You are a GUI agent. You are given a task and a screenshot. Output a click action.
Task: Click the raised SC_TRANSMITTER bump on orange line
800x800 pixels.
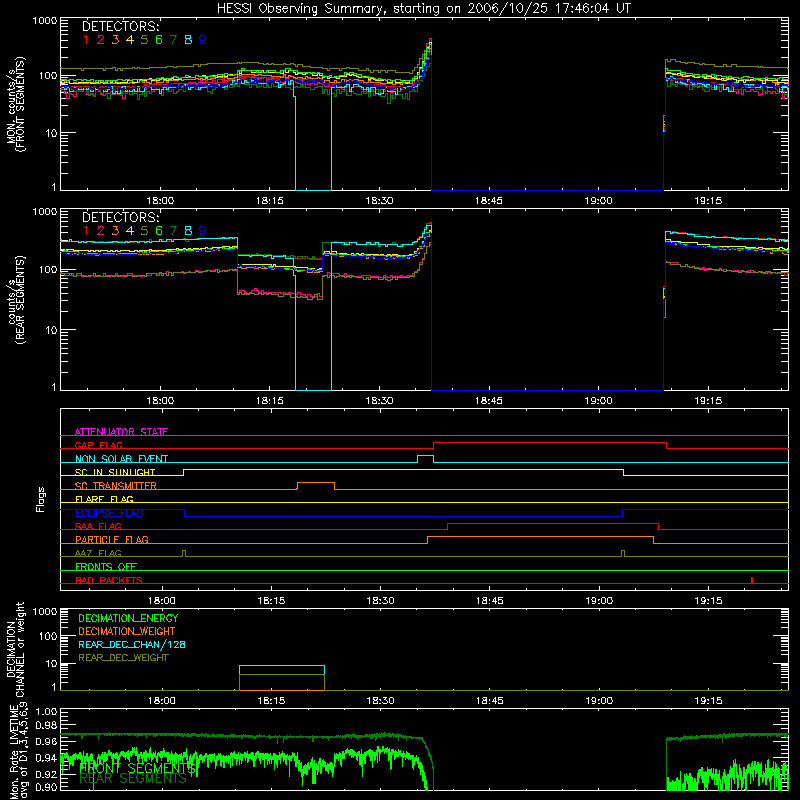[x=316, y=486]
